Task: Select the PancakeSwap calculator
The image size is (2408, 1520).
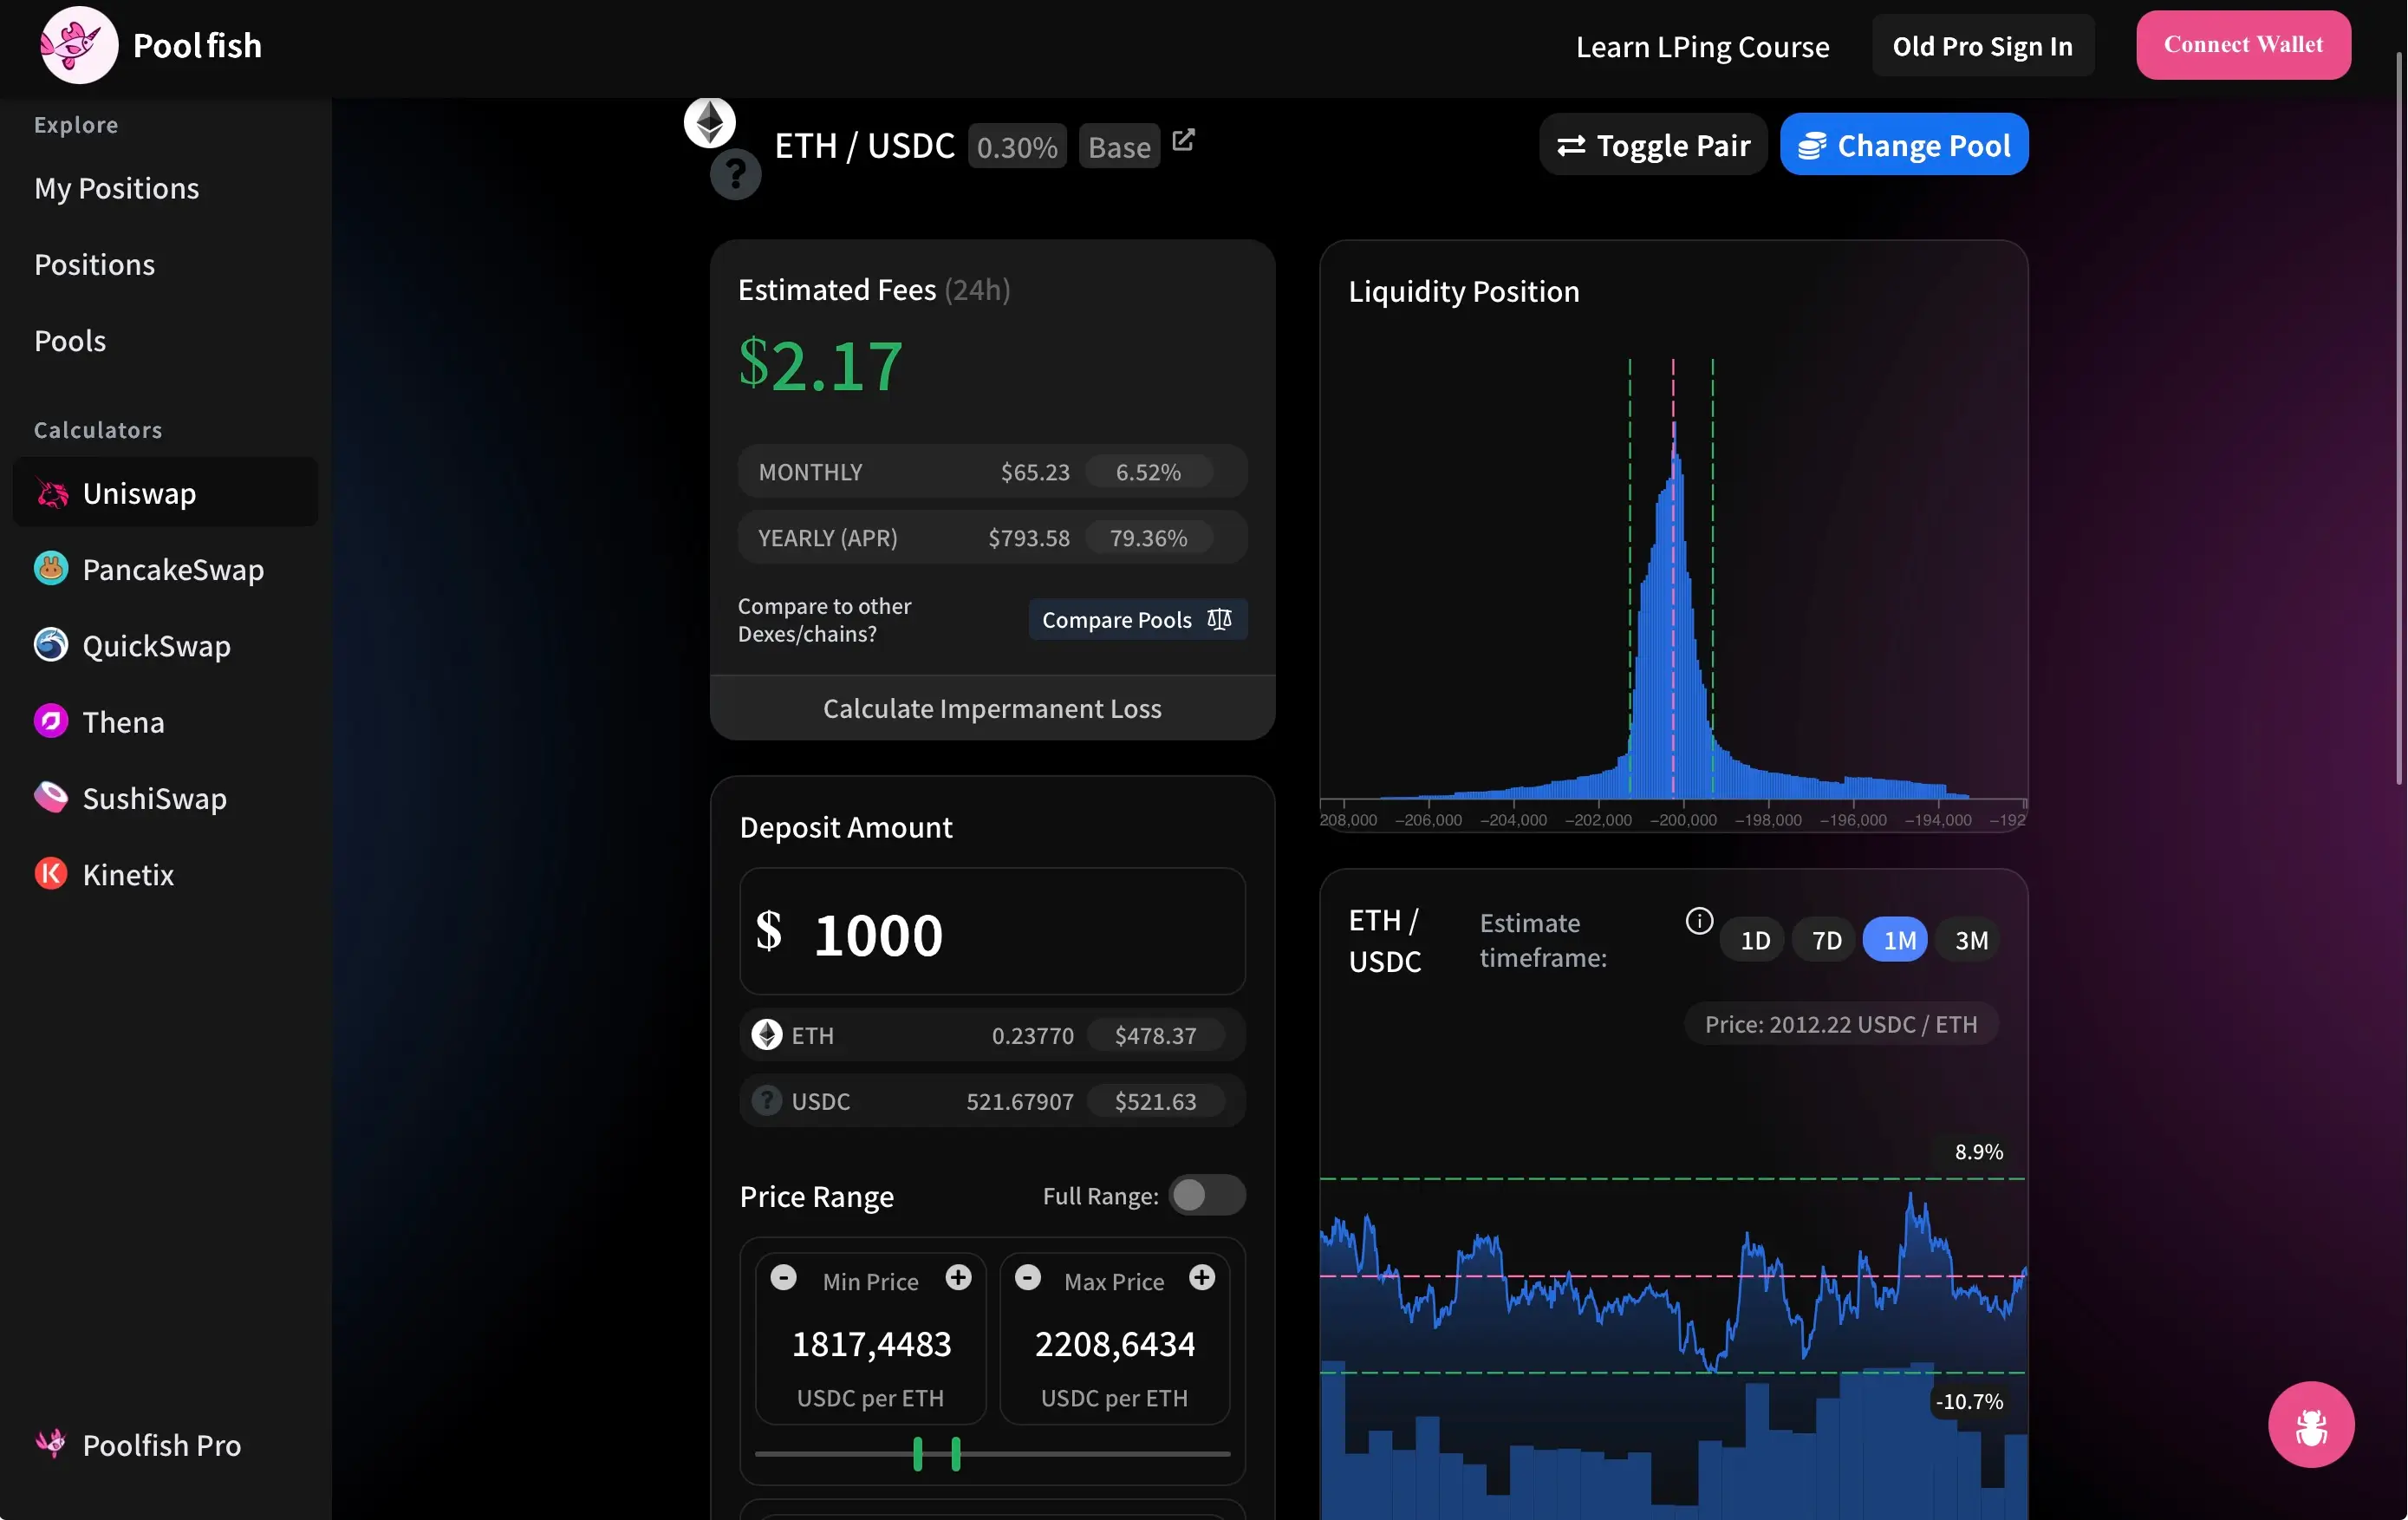Action: 172,569
